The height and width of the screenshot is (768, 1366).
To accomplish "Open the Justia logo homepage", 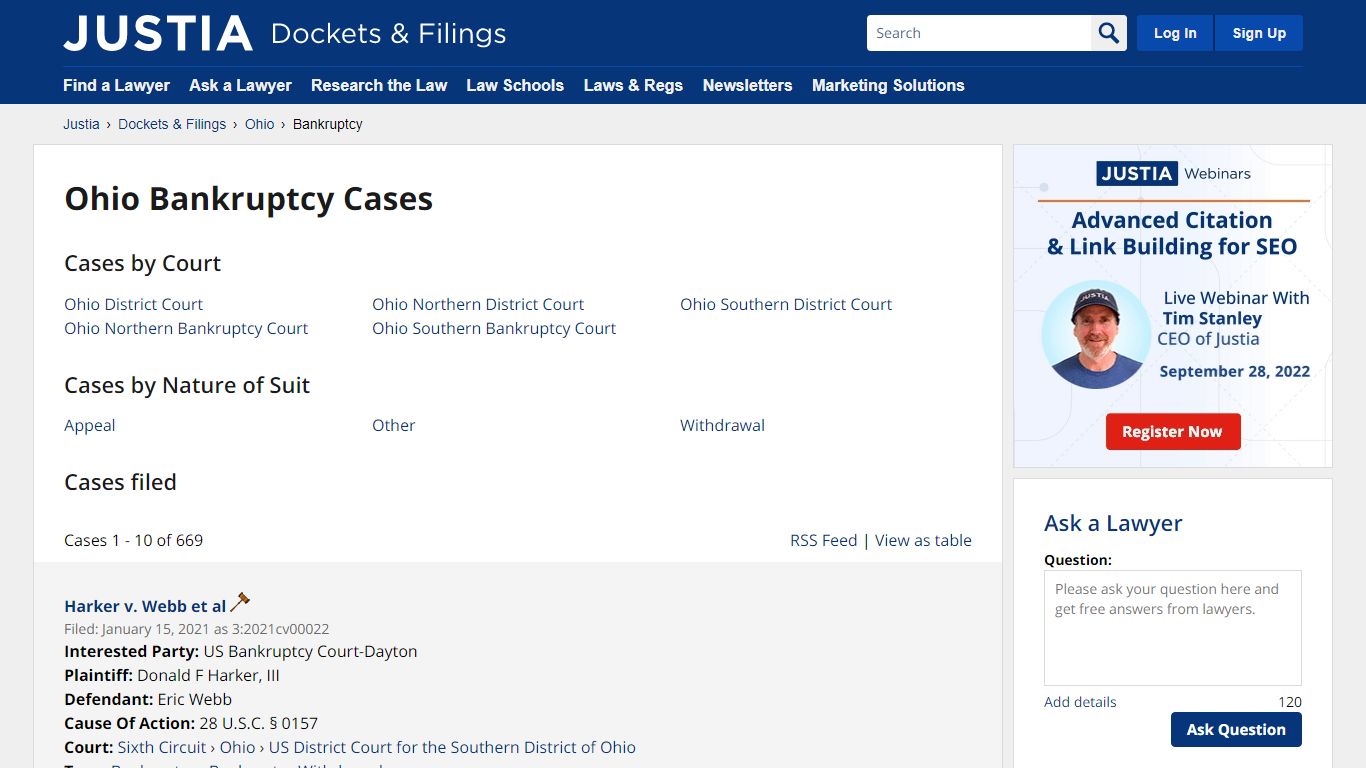I will pos(158,33).
